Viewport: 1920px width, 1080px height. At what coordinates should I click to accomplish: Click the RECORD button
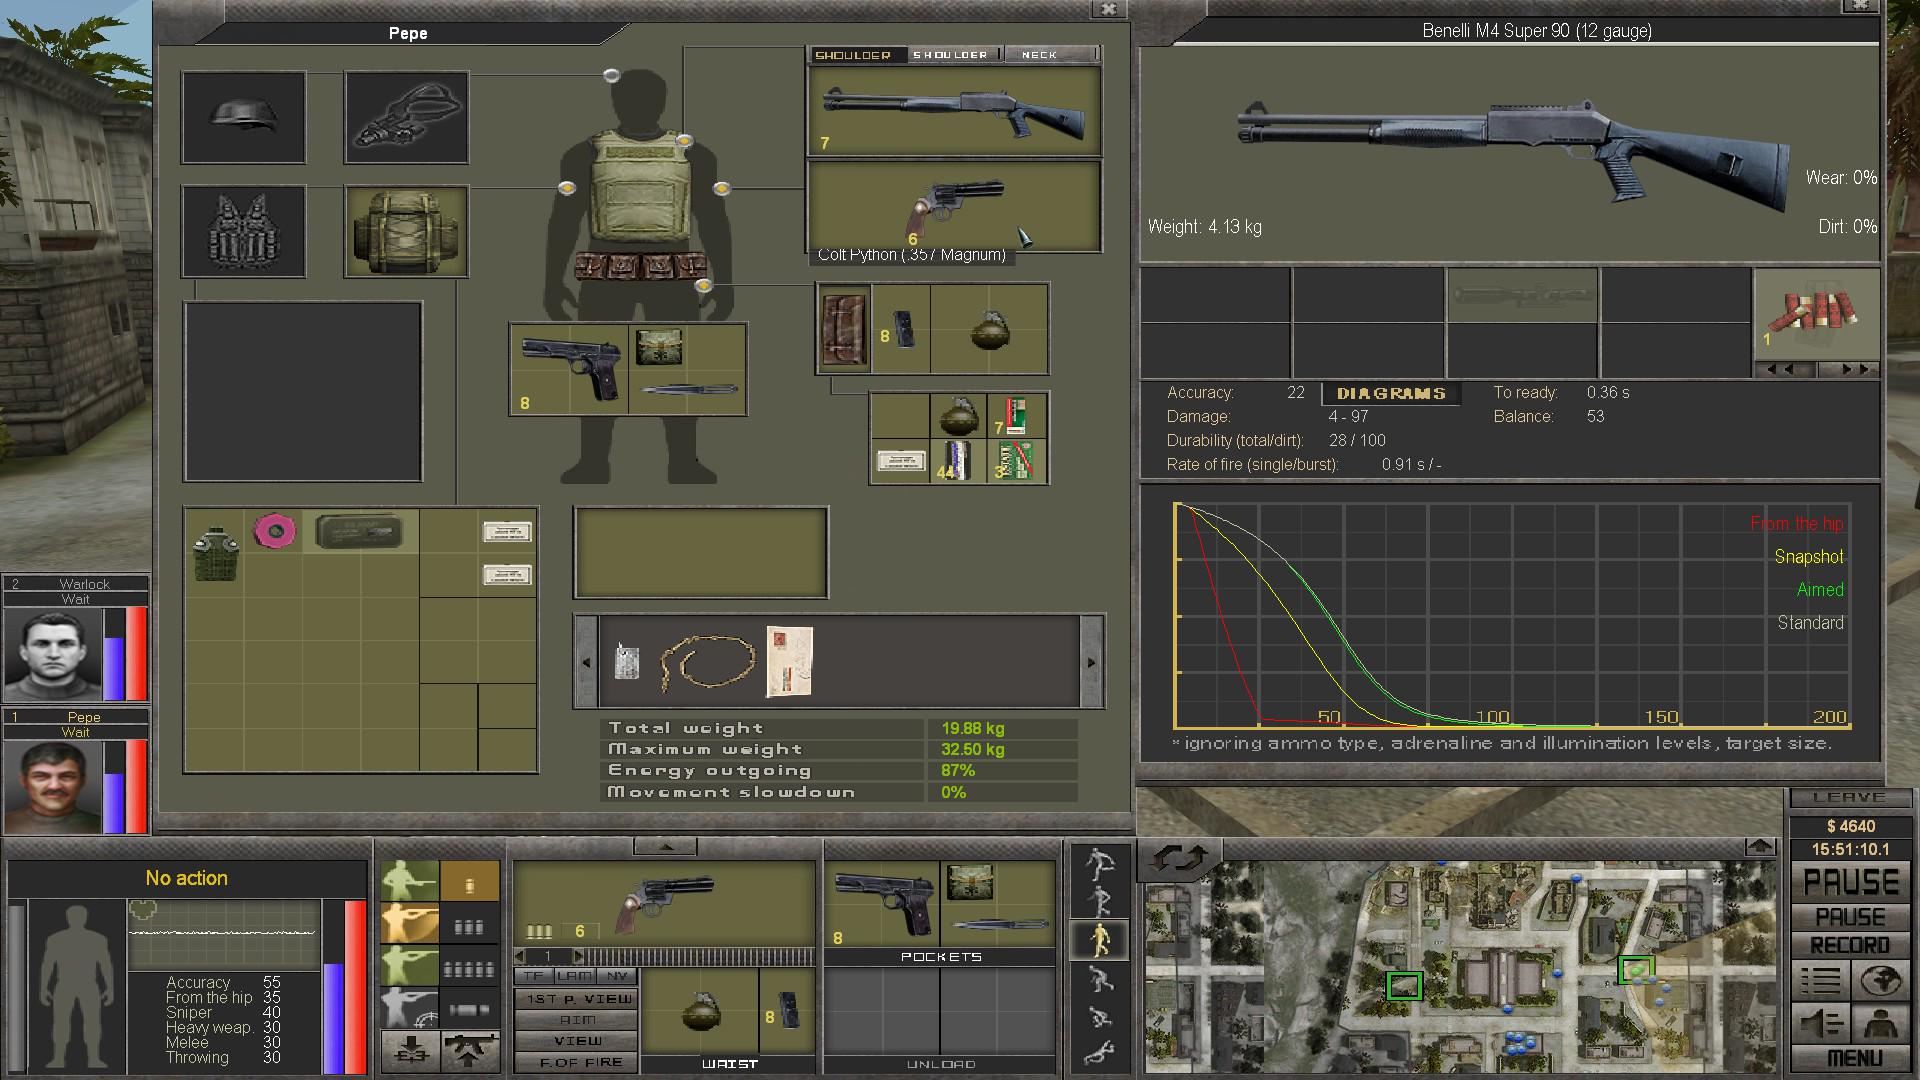pos(1850,945)
